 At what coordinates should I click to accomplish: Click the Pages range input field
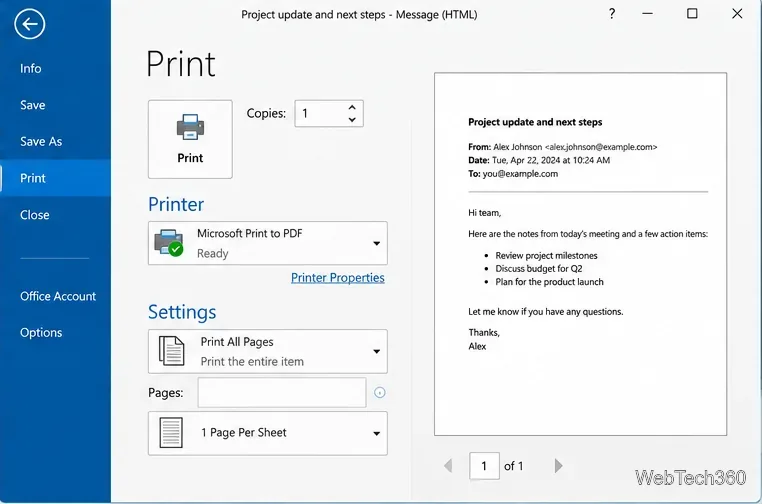click(282, 393)
